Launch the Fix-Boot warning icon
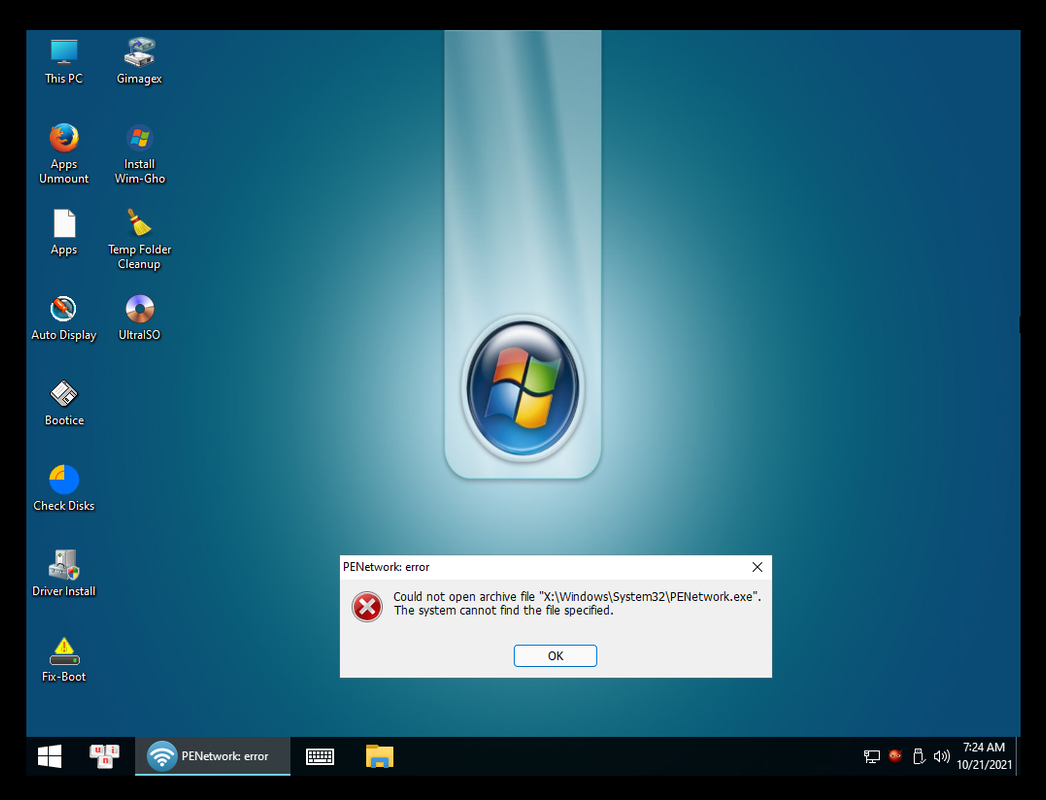Viewport: 1046px width, 800px height. click(x=64, y=659)
